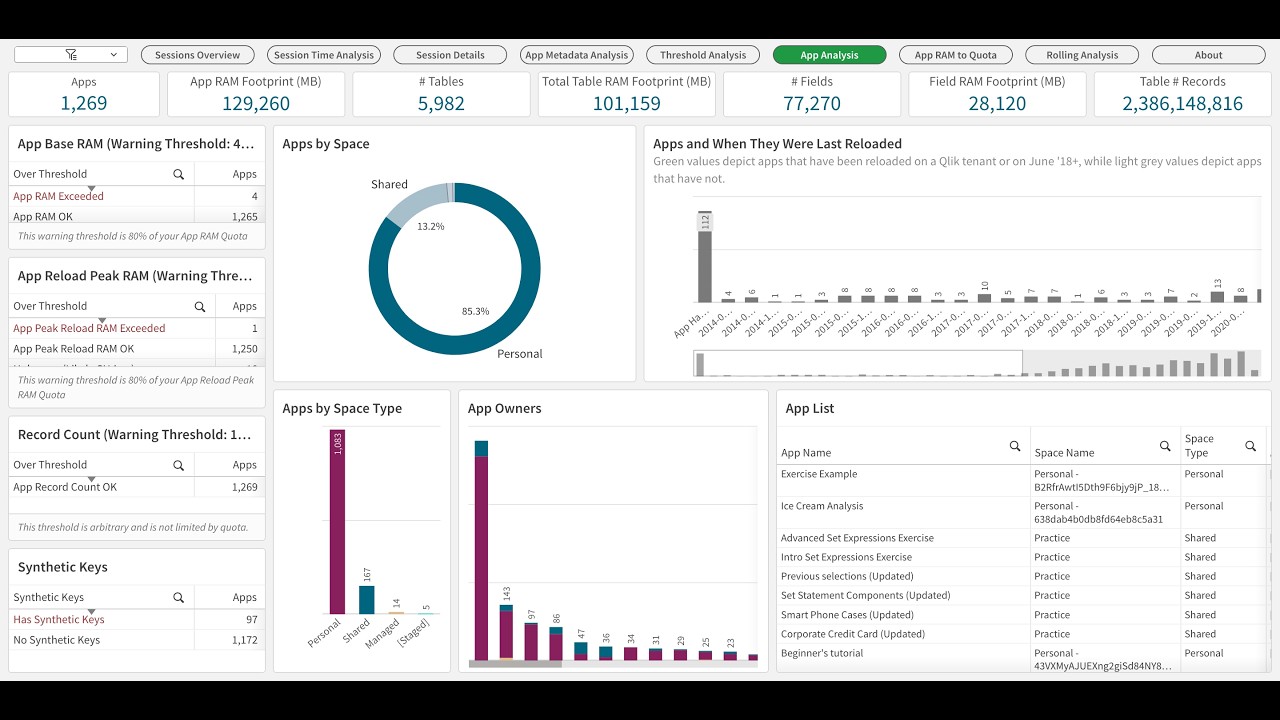Select the Shared bar labeled 167

[x=367, y=600]
